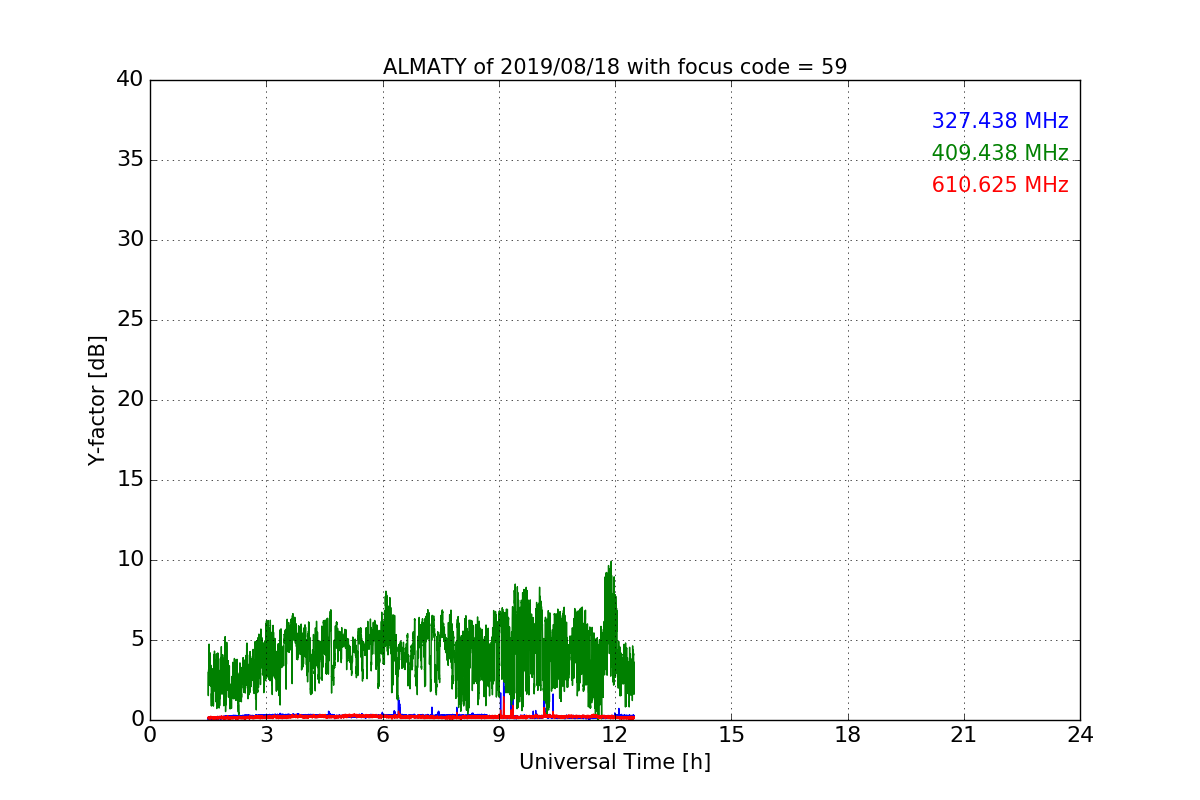Click the x-axis tick label 12
Screen dimensions: 1200x800
(615, 735)
